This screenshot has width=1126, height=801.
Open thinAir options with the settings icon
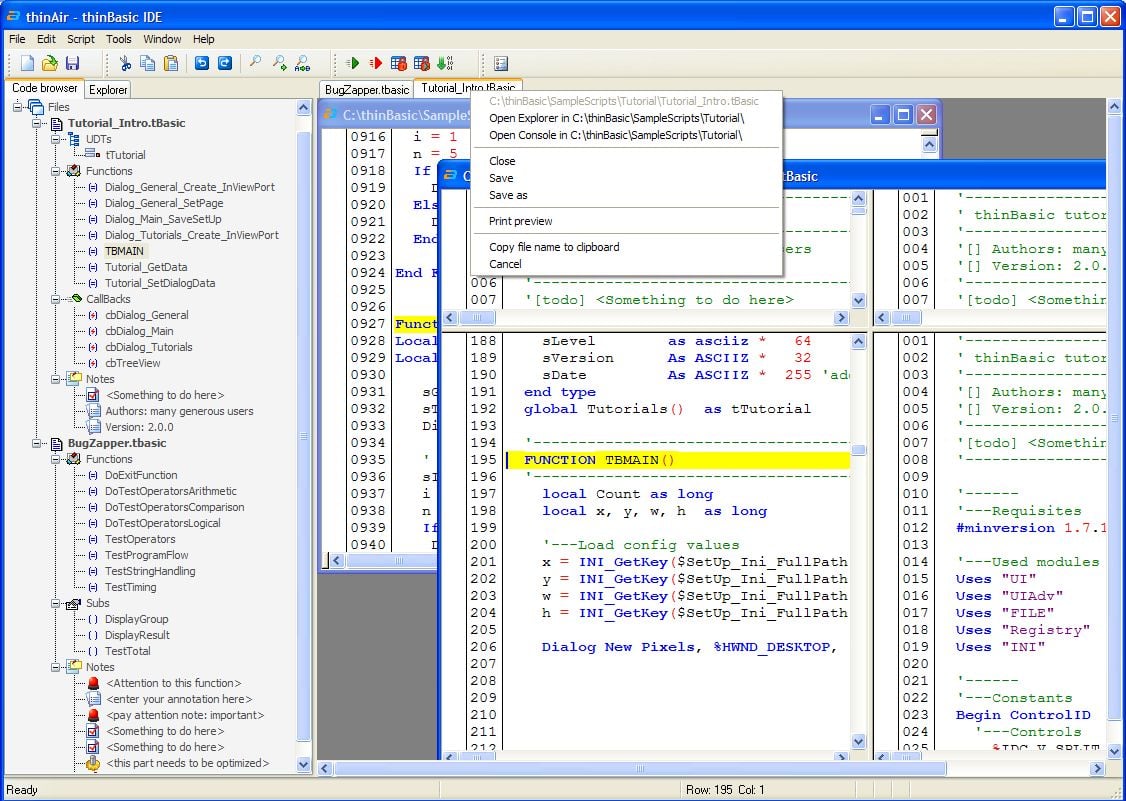pyautogui.click(x=500, y=63)
